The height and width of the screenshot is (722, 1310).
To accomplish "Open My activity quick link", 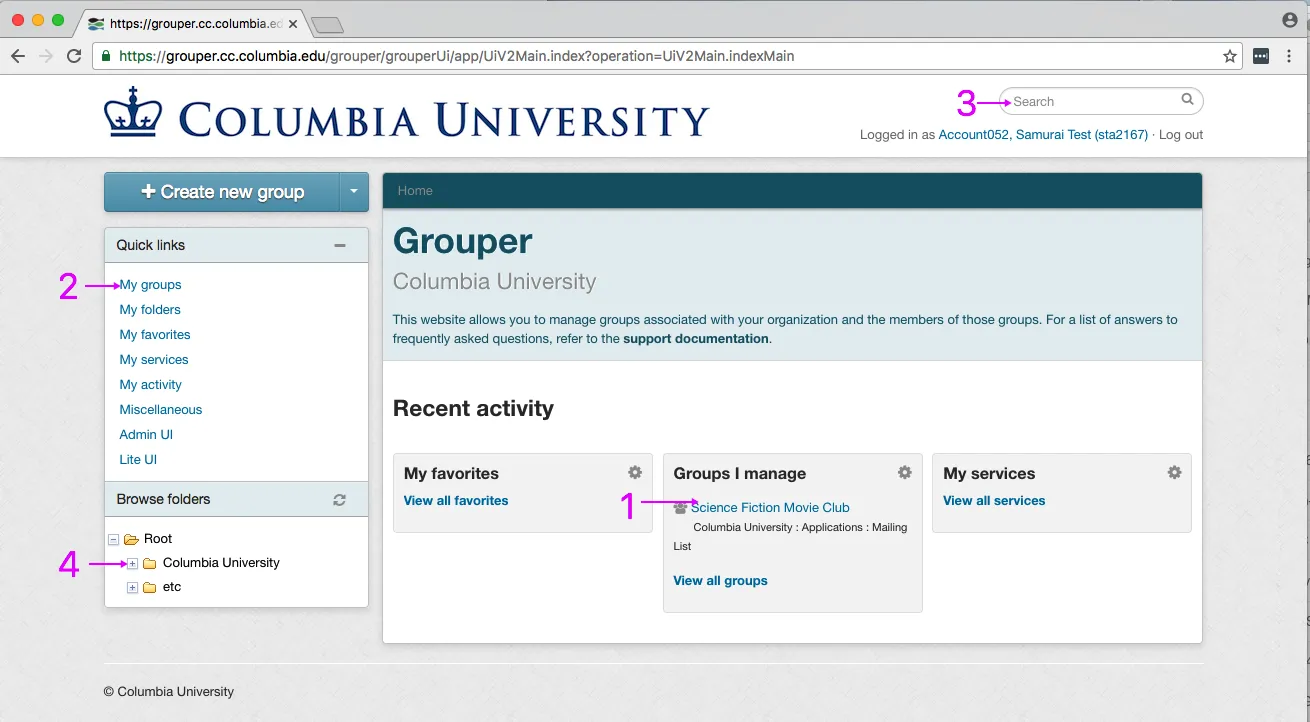I will (151, 385).
